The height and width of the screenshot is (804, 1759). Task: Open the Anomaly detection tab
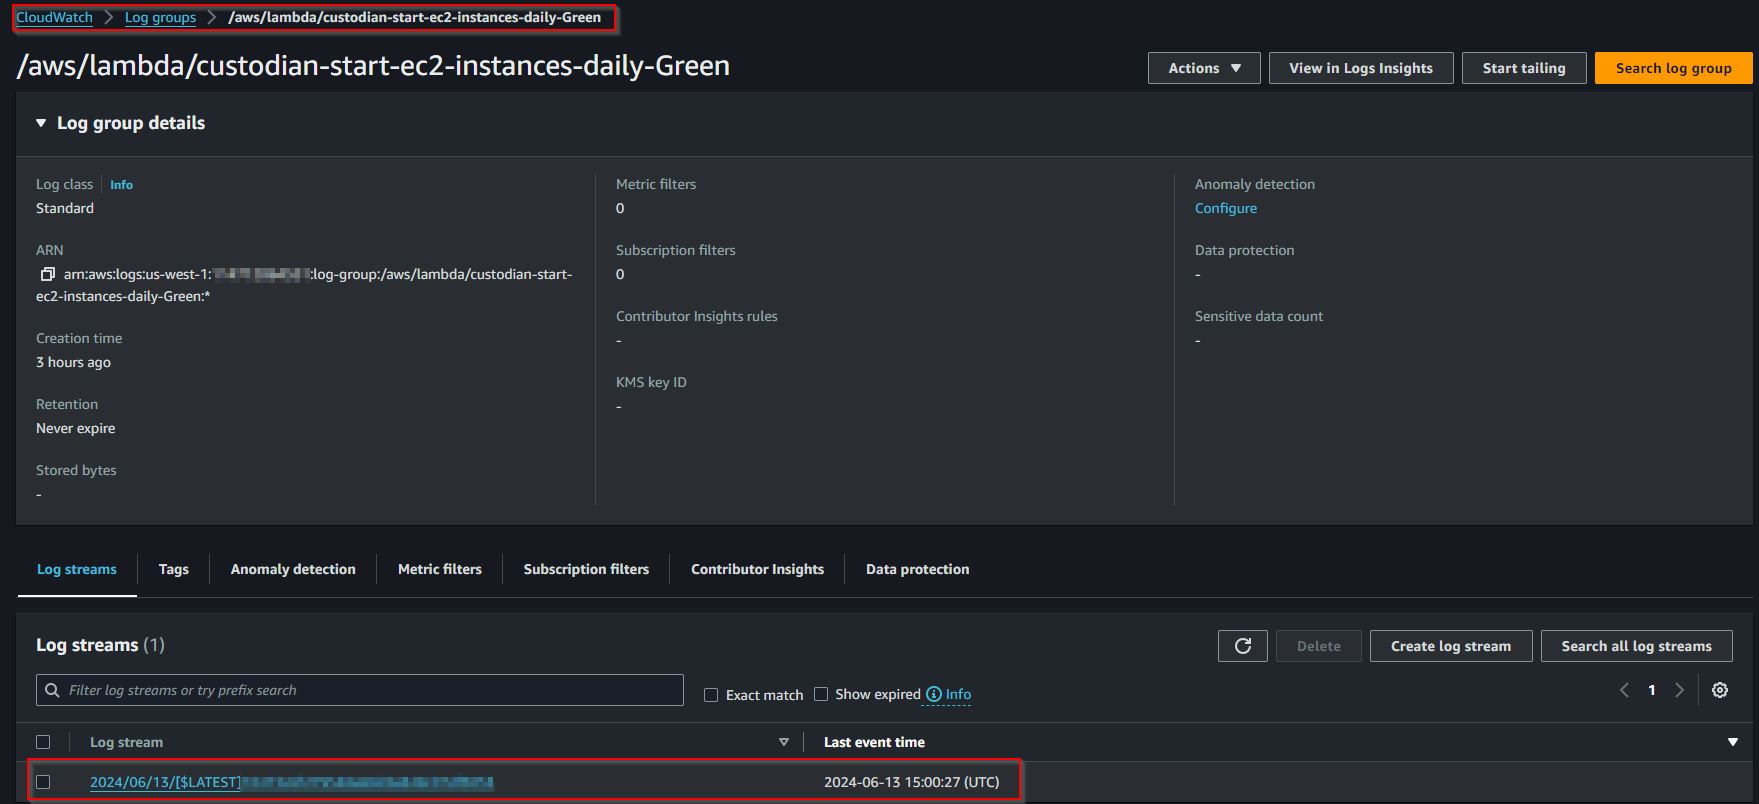pyautogui.click(x=293, y=569)
